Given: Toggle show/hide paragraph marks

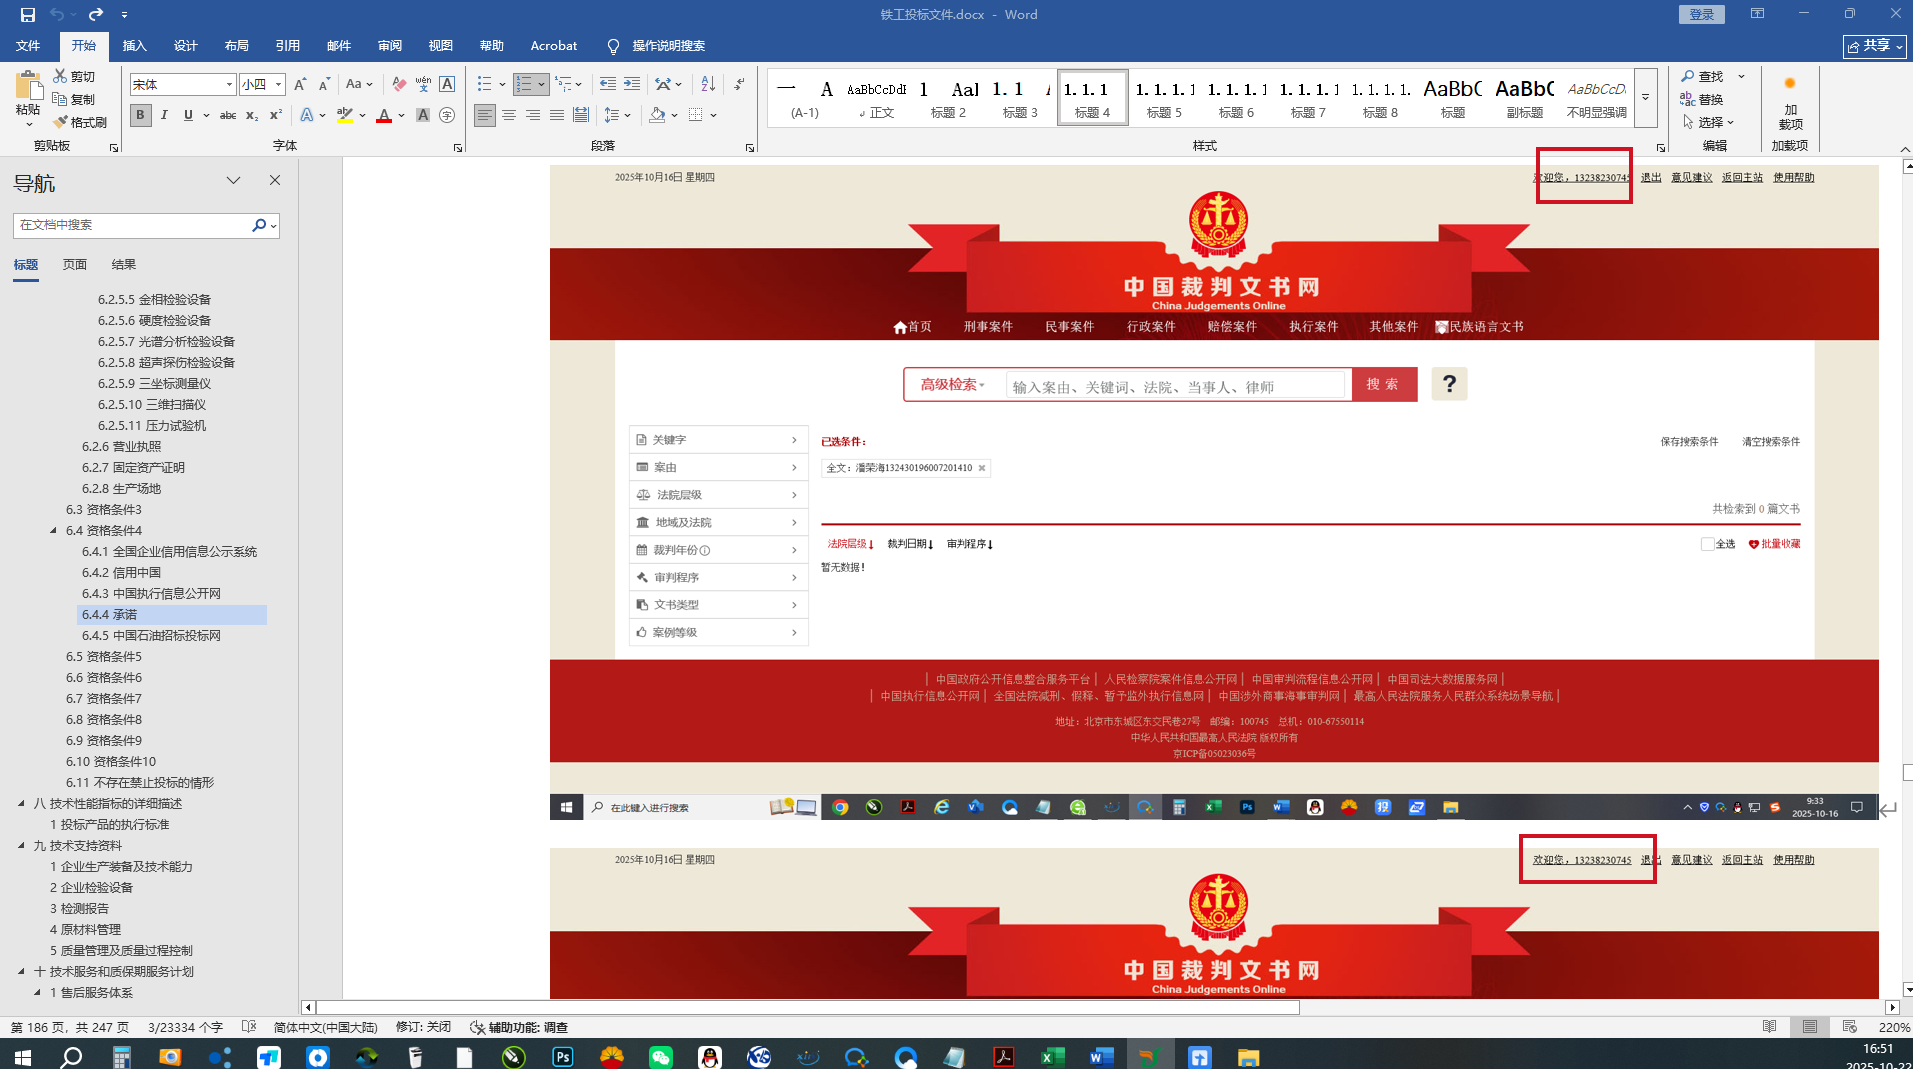Looking at the screenshot, I should click(x=739, y=85).
